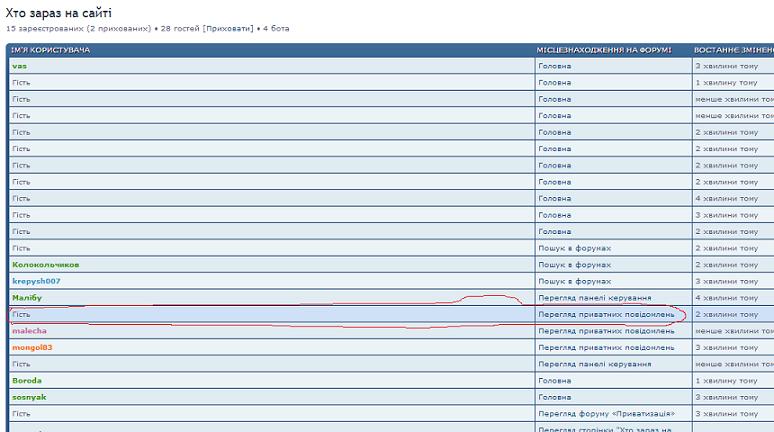Viewport: 774px width, 432px height.
Task: View mongol83's profile
Action: [x=32, y=347]
